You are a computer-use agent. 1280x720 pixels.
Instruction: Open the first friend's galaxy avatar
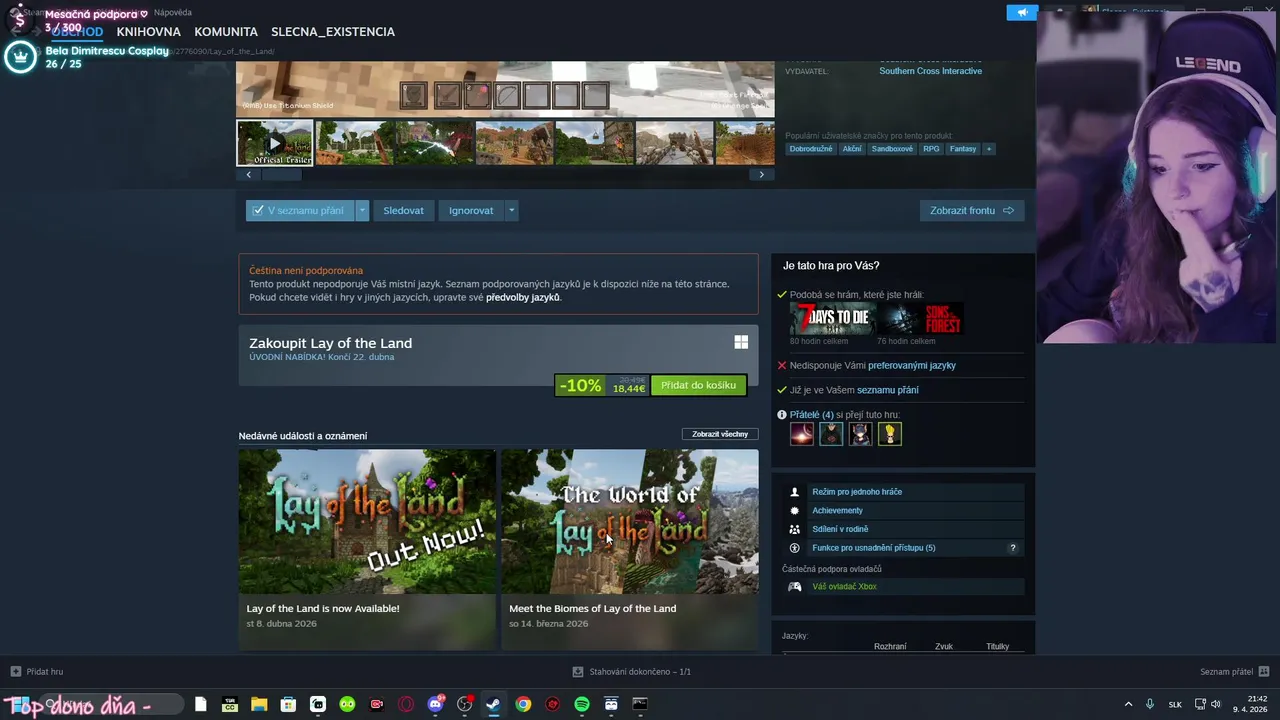point(802,434)
